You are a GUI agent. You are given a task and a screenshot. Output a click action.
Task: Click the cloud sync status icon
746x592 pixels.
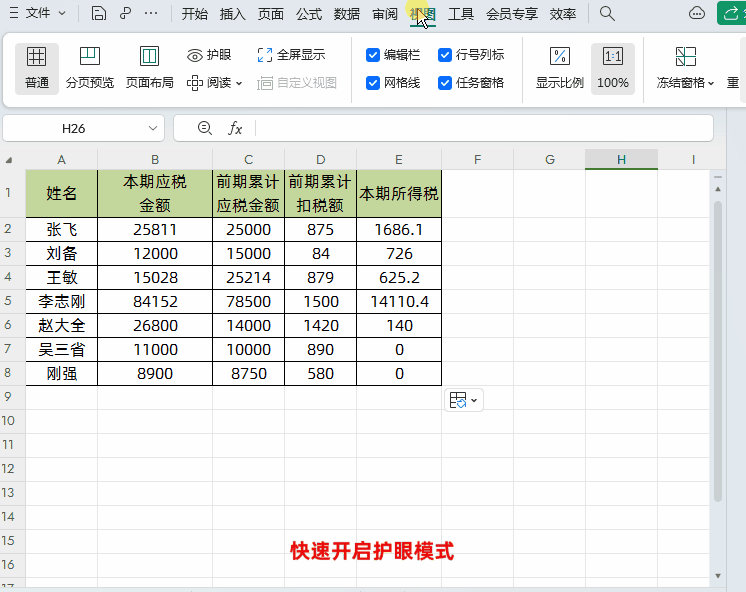[697, 13]
